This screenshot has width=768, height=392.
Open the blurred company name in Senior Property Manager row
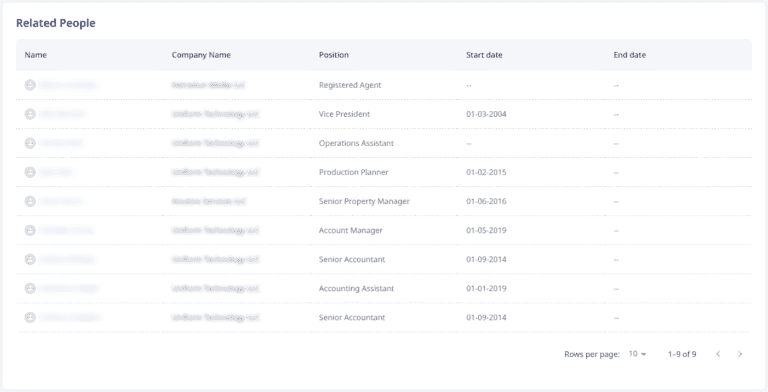(209, 201)
